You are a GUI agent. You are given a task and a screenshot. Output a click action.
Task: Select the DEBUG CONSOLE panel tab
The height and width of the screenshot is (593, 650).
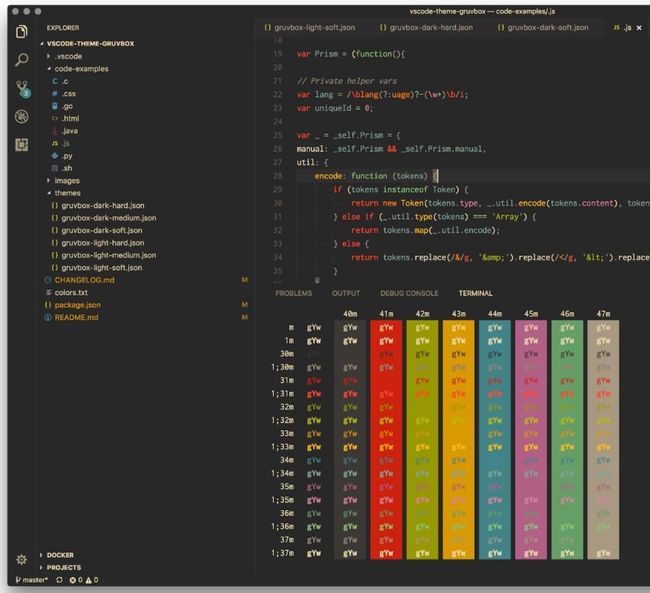pyautogui.click(x=409, y=293)
